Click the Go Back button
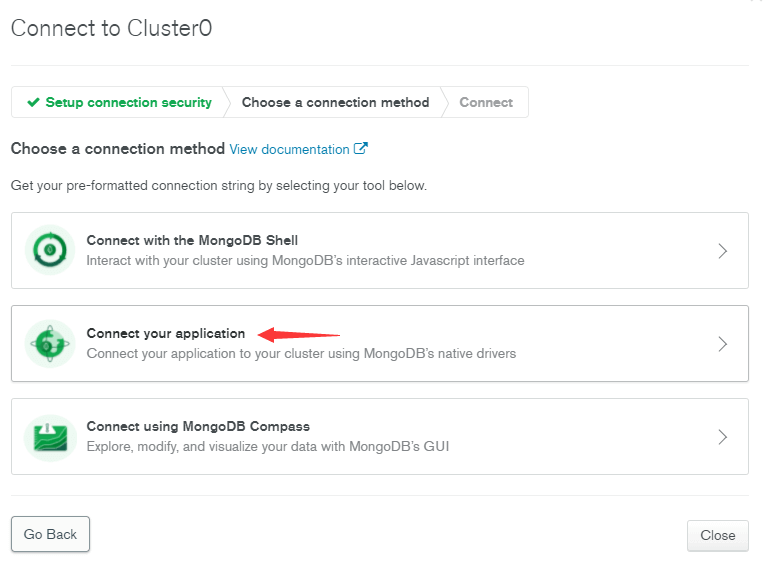The height and width of the screenshot is (568, 769). pos(51,534)
